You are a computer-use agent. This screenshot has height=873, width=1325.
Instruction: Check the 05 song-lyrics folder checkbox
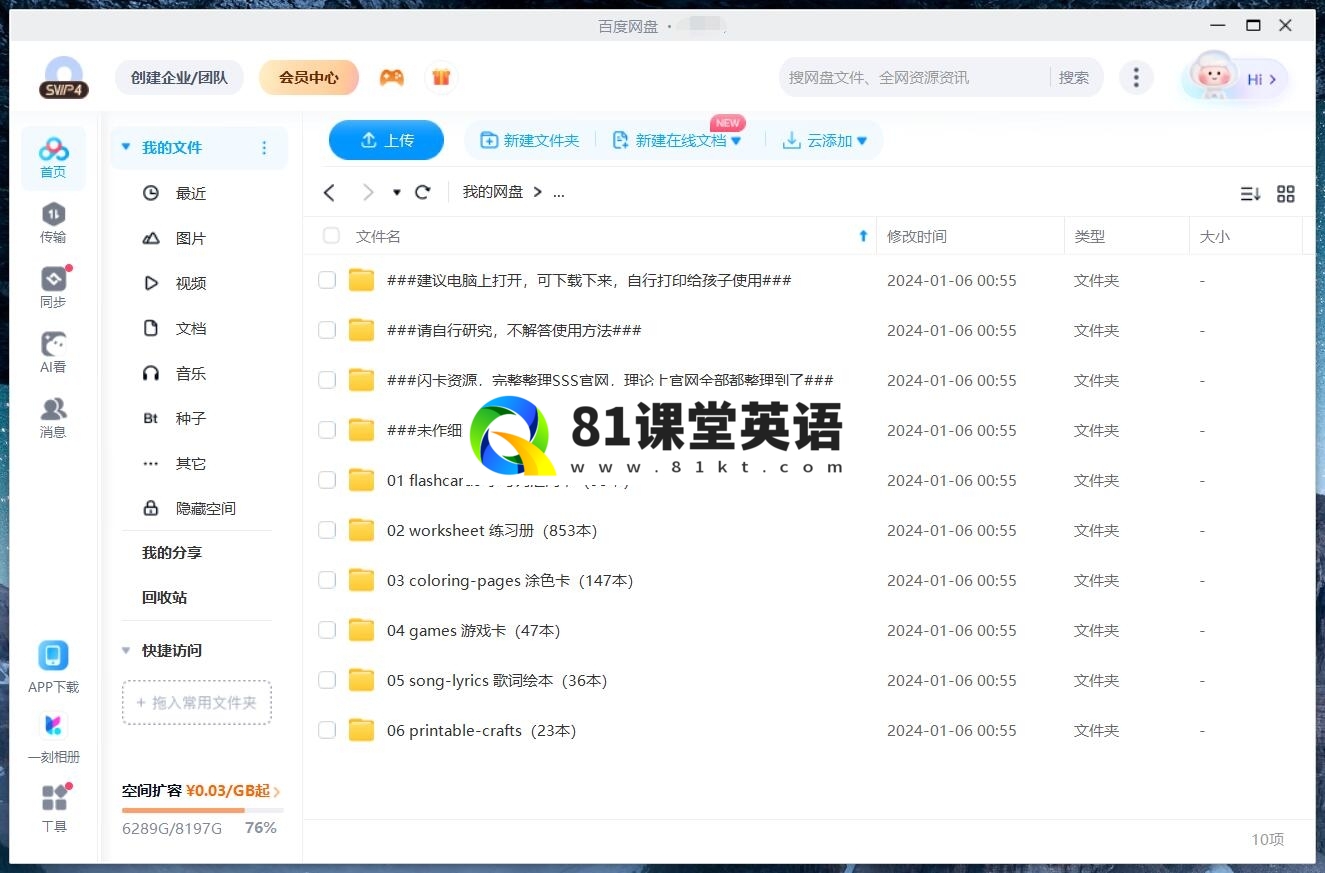coord(327,680)
